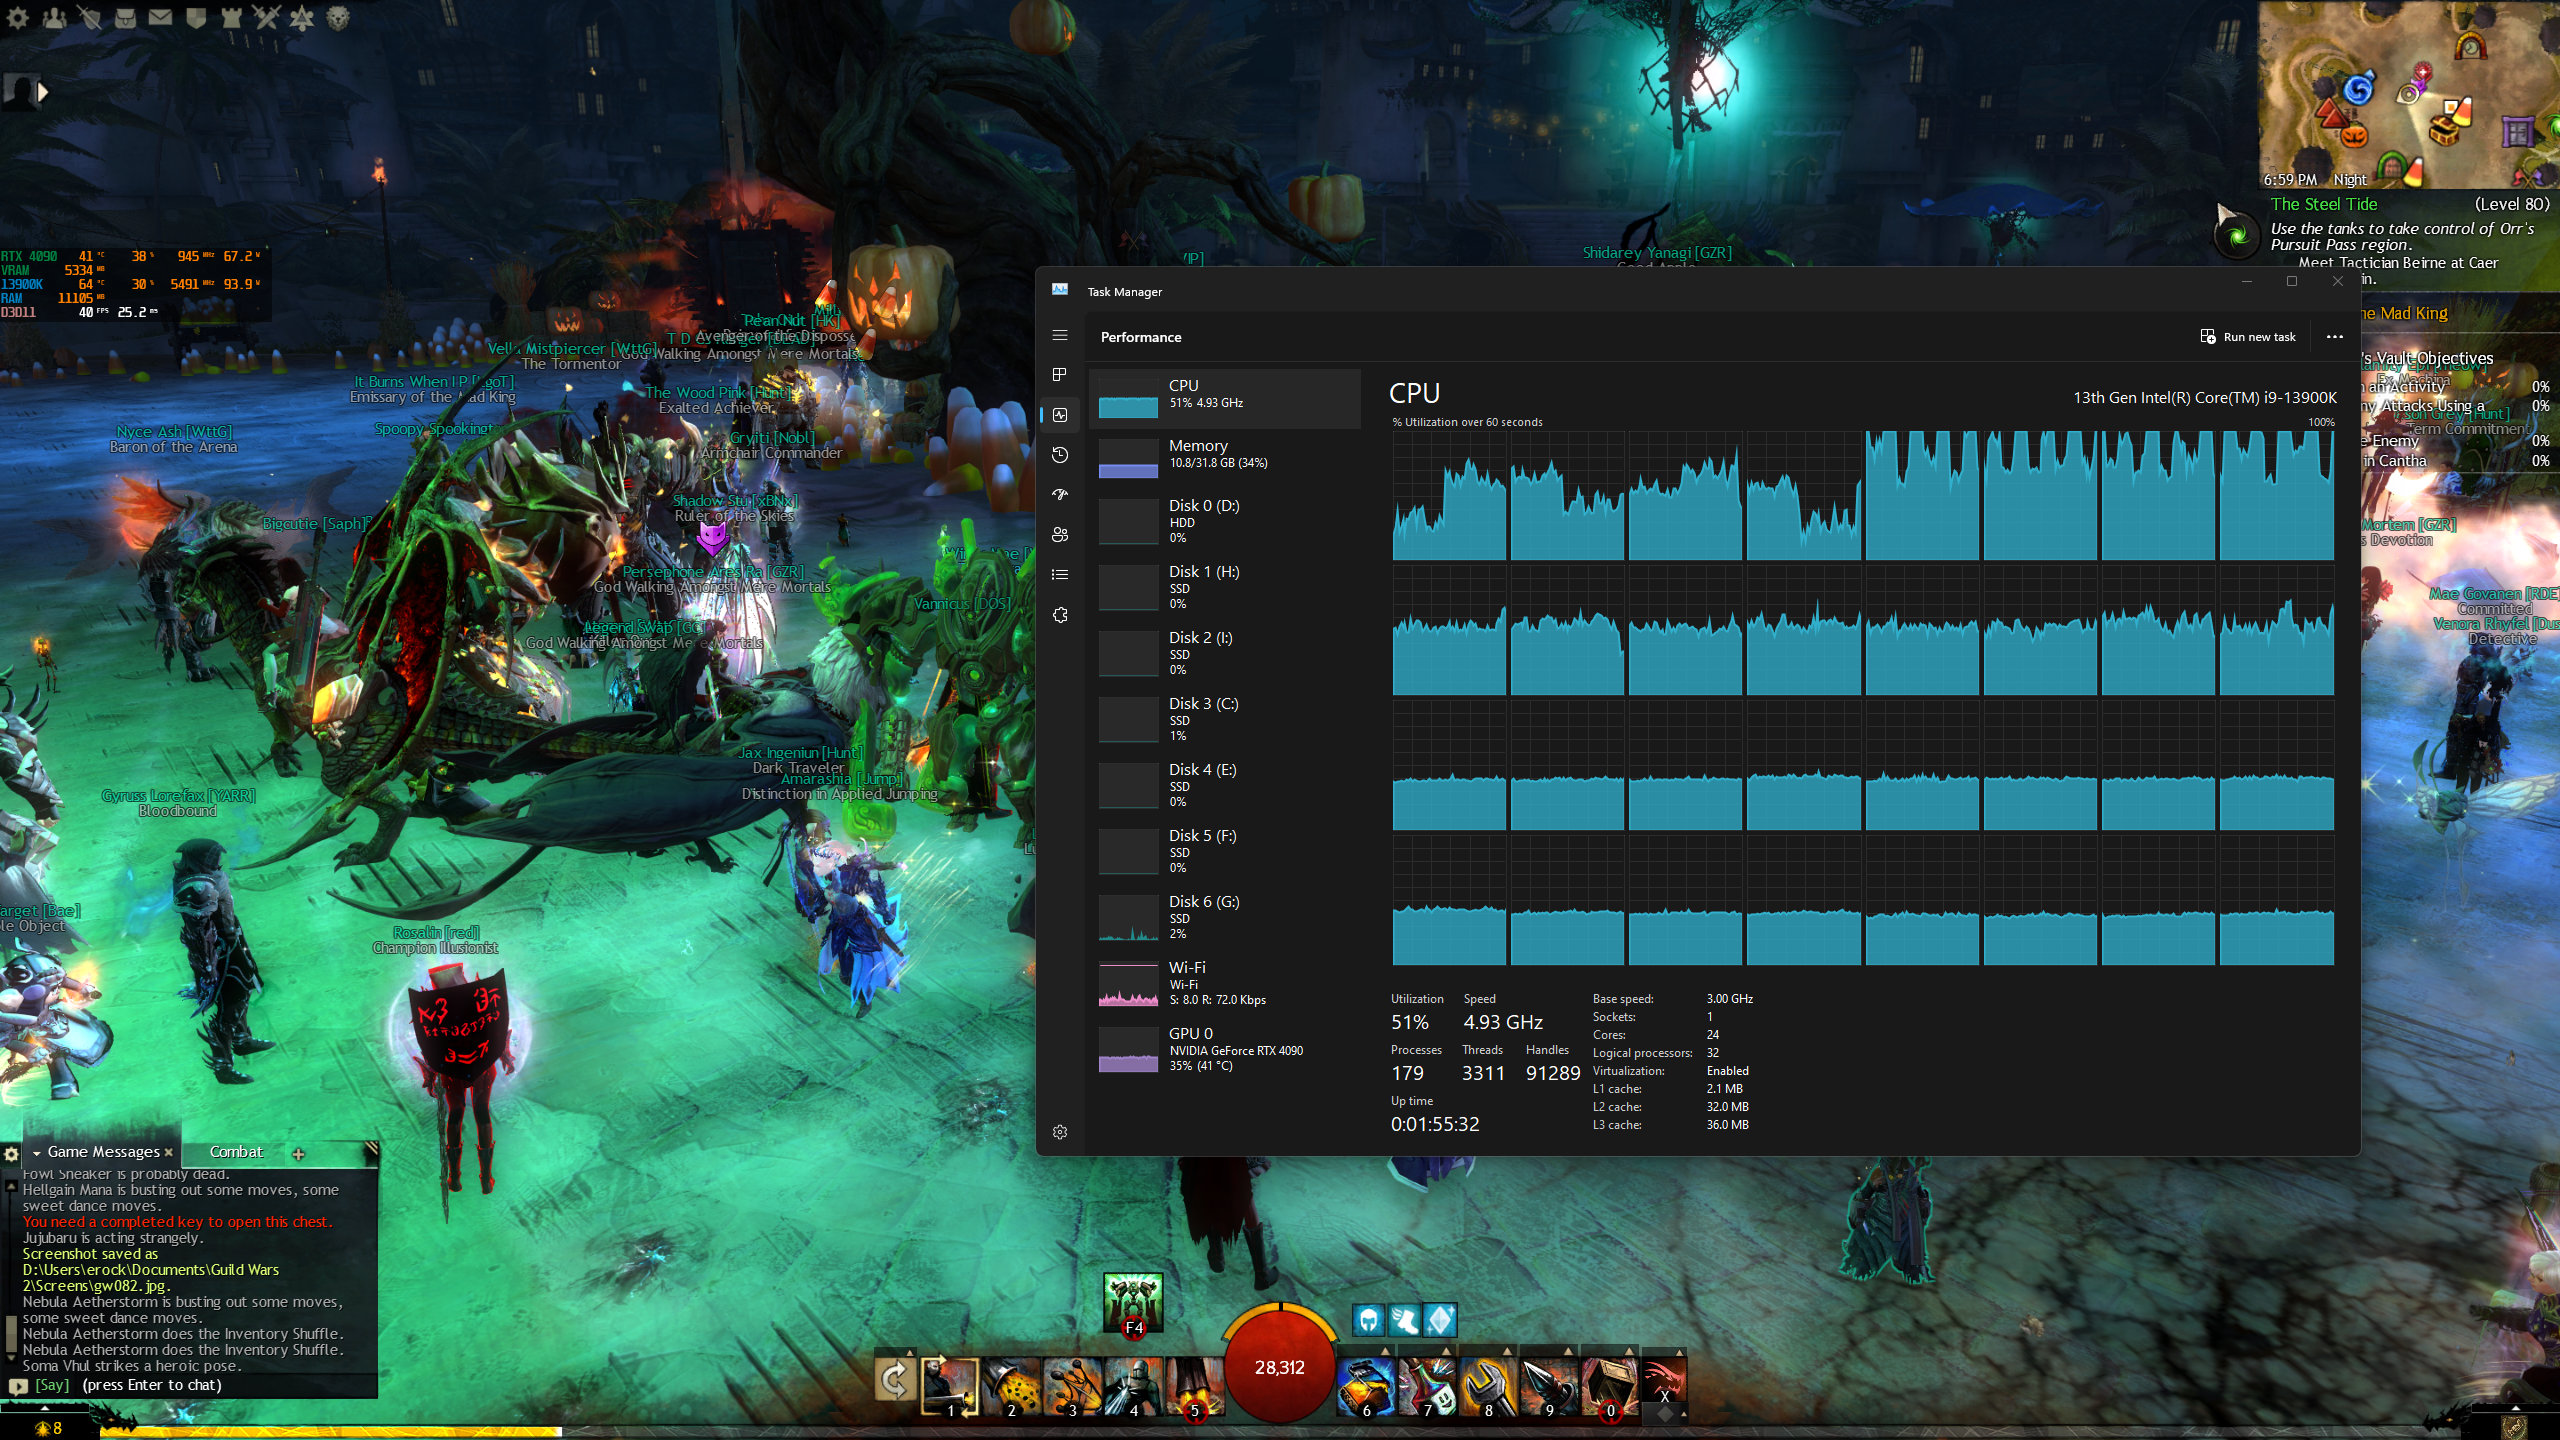
Task: Open the game menu gear icon
Action: (17, 17)
